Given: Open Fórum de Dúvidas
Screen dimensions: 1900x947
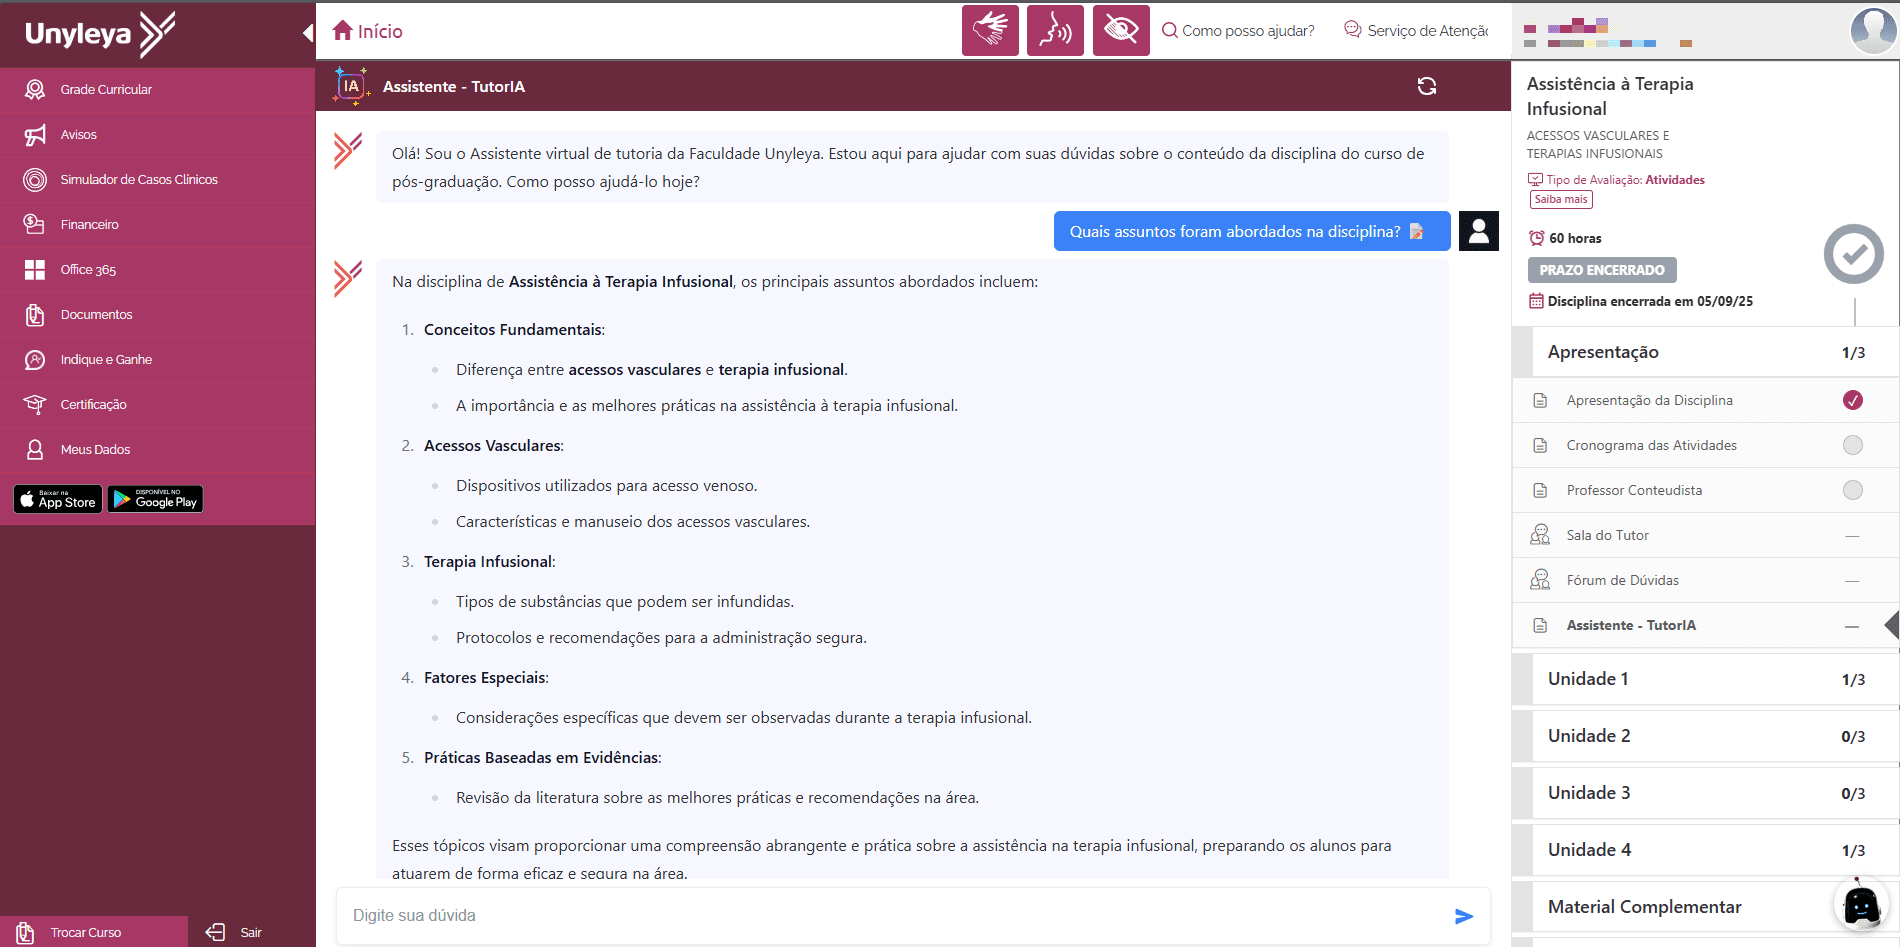Looking at the screenshot, I should point(1705,580).
